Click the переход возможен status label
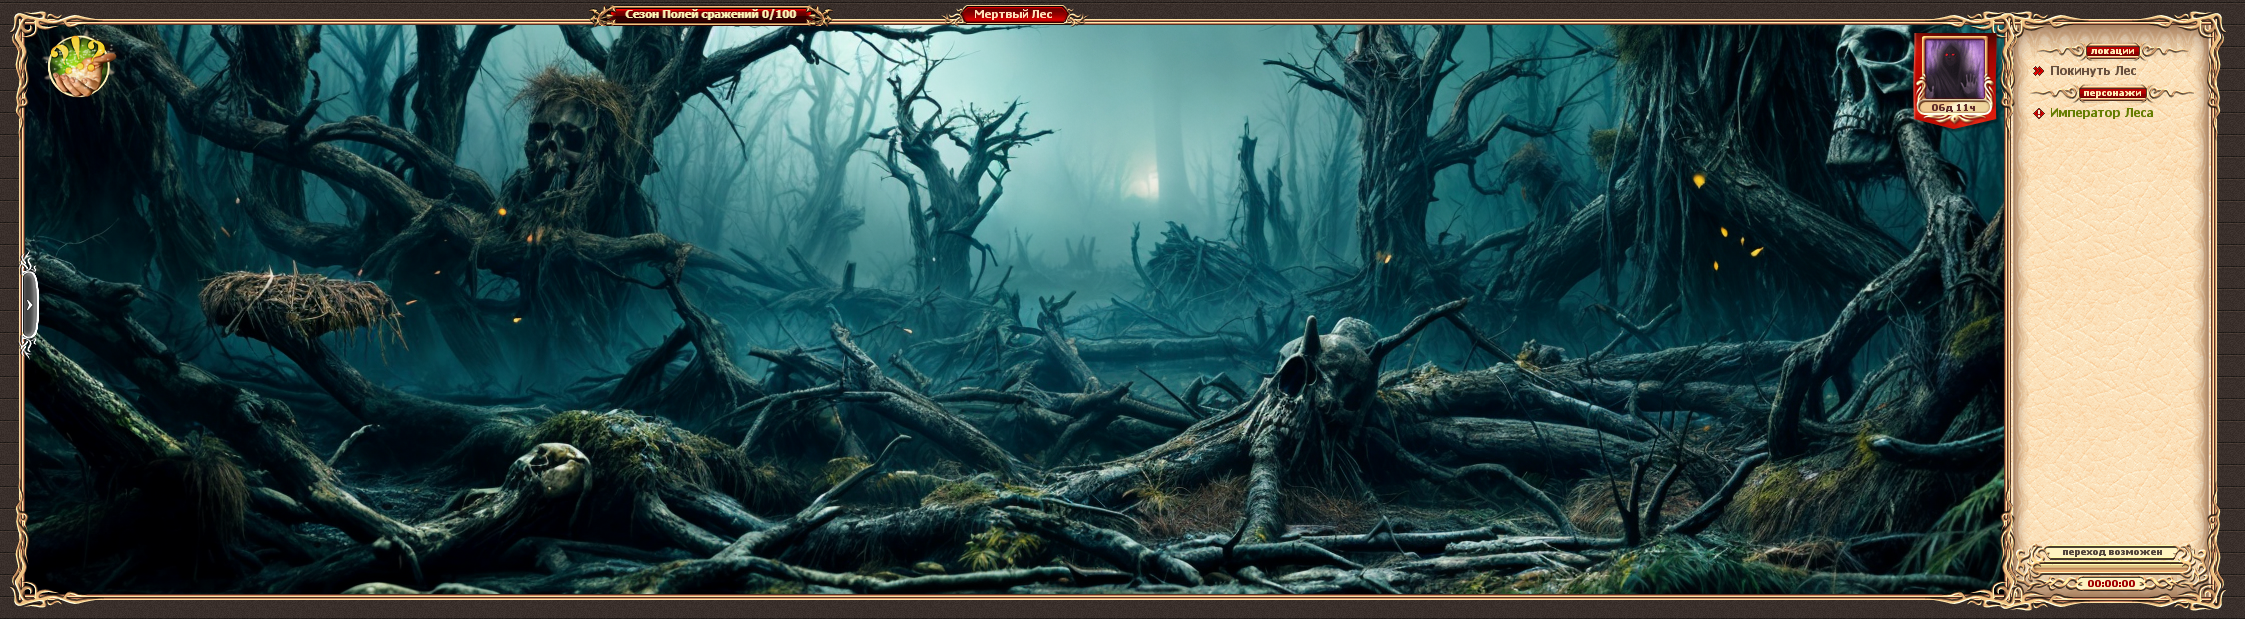Image resolution: width=2245 pixels, height=619 pixels. 2111,552
